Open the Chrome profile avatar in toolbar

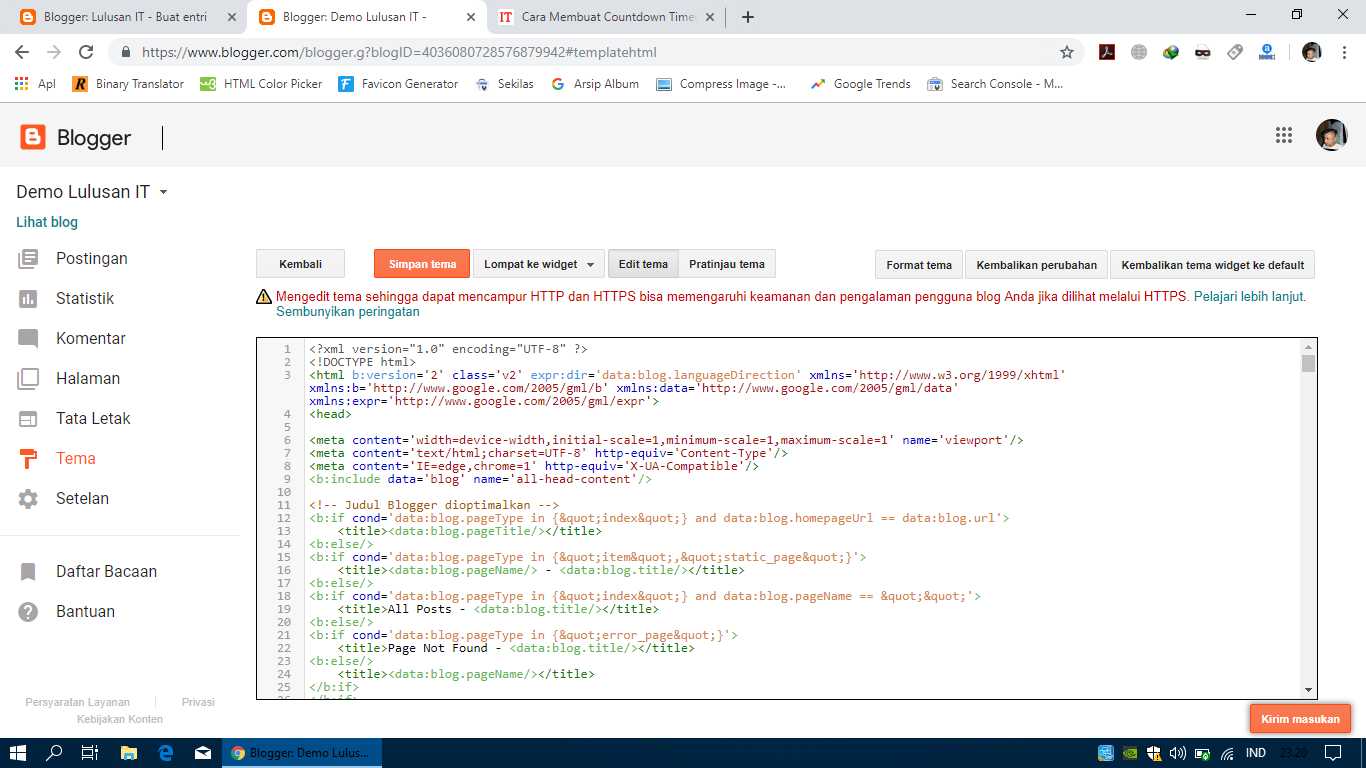[1311, 52]
